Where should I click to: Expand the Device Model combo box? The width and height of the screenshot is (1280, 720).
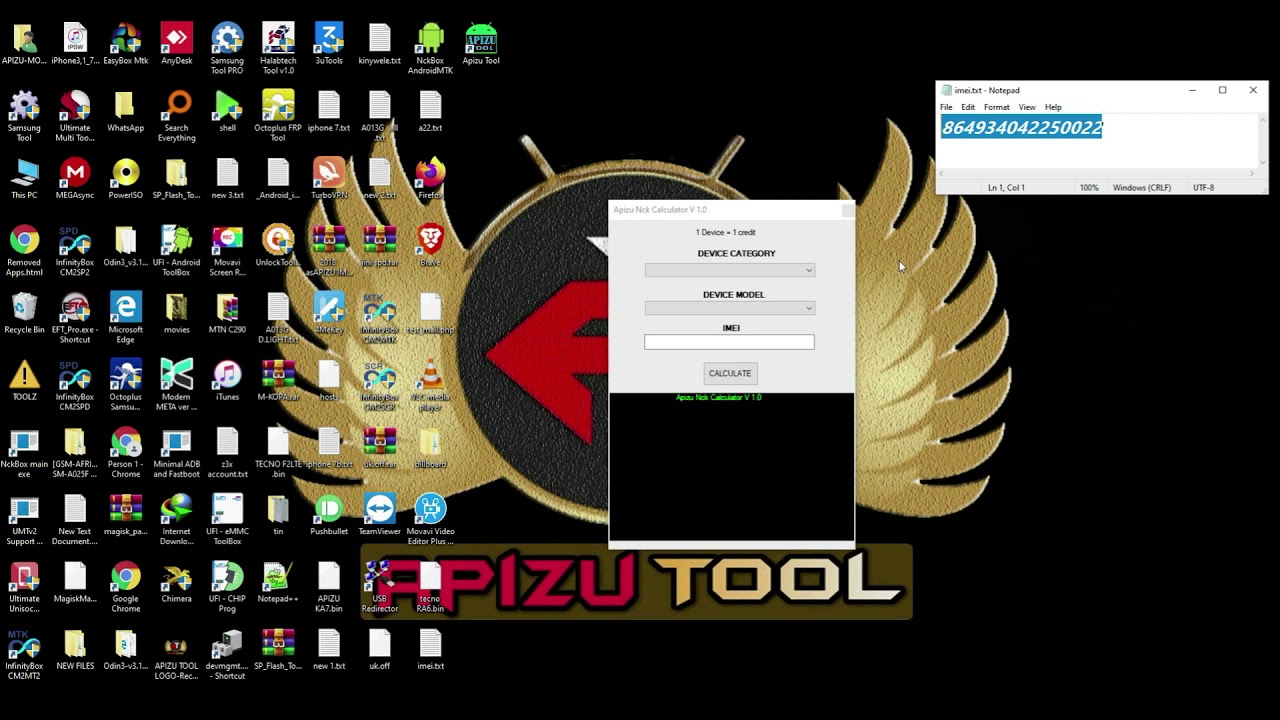pos(729,308)
